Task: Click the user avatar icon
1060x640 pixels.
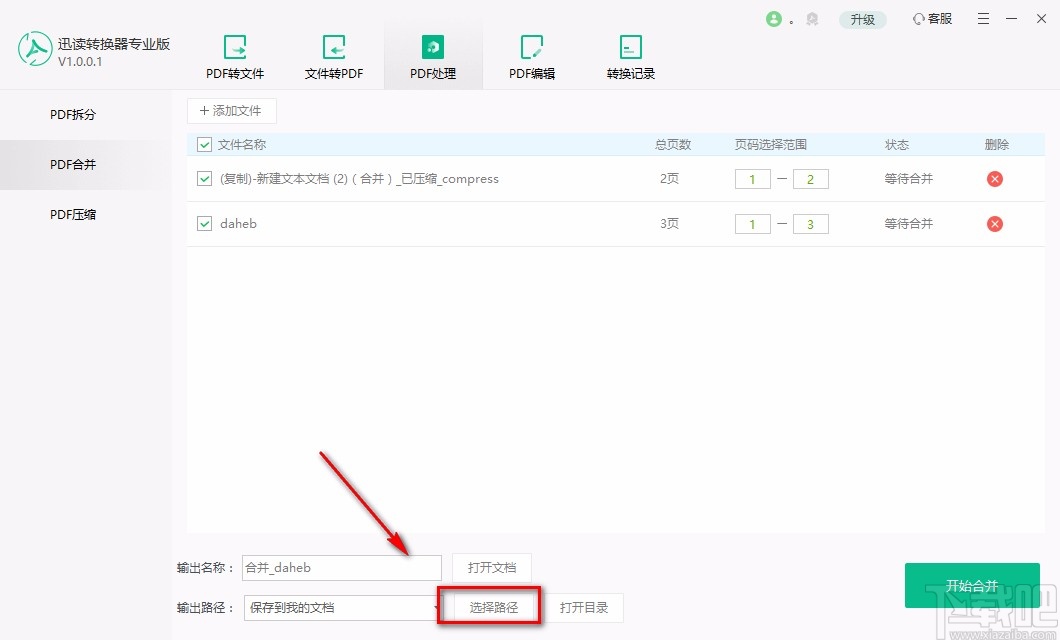Action: point(776,18)
